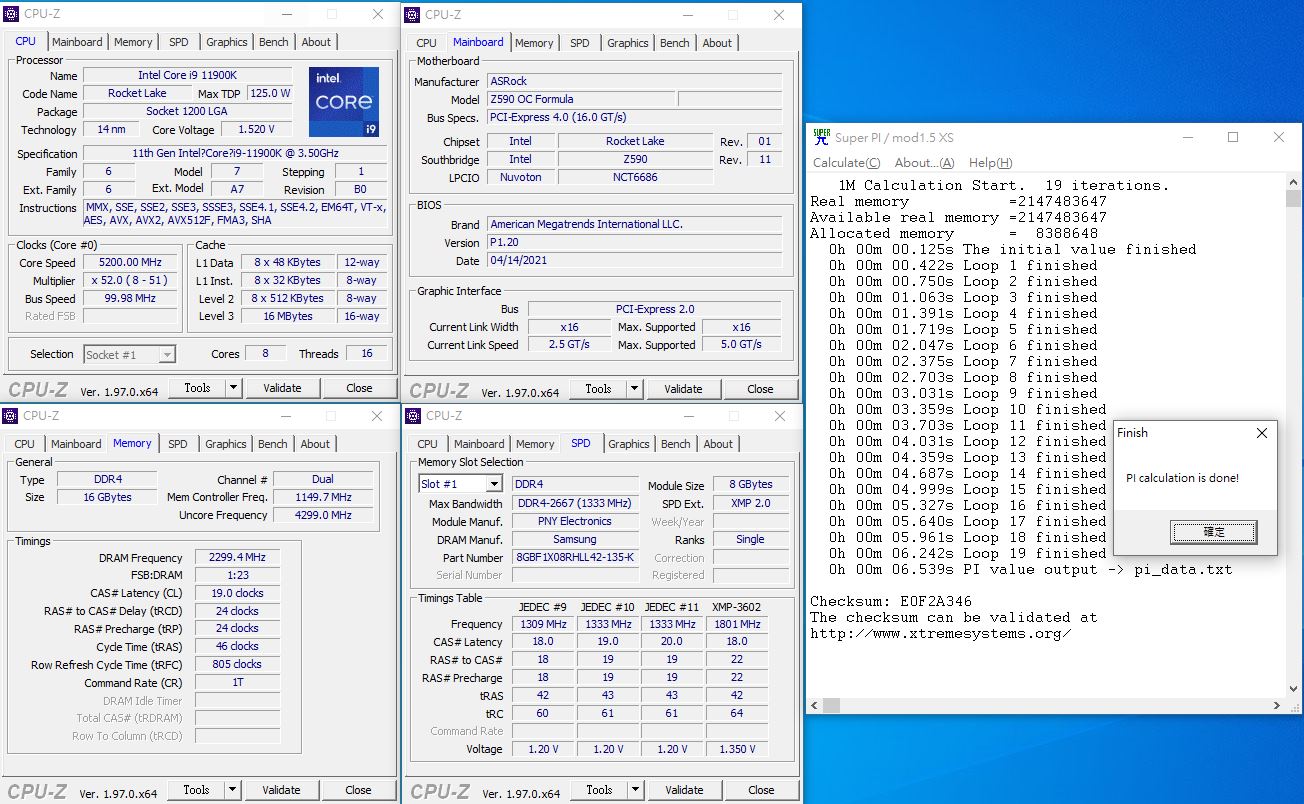Image resolution: width=1304 pixels, height=804 pixels.
Task: Click the CPU-Z title bar icon in the Memory window
Action: (10, 415)
